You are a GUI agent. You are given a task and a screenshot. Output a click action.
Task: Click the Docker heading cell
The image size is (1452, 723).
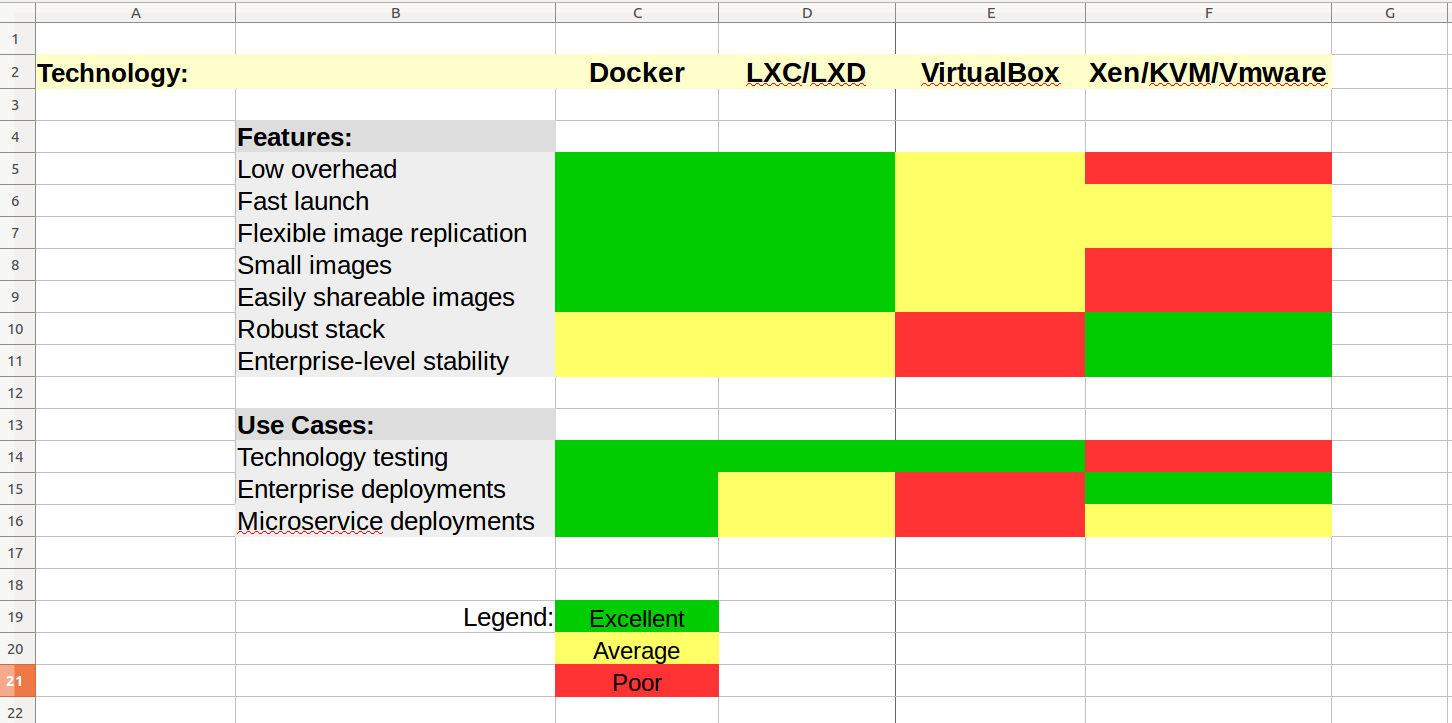[x=637, y=73]
